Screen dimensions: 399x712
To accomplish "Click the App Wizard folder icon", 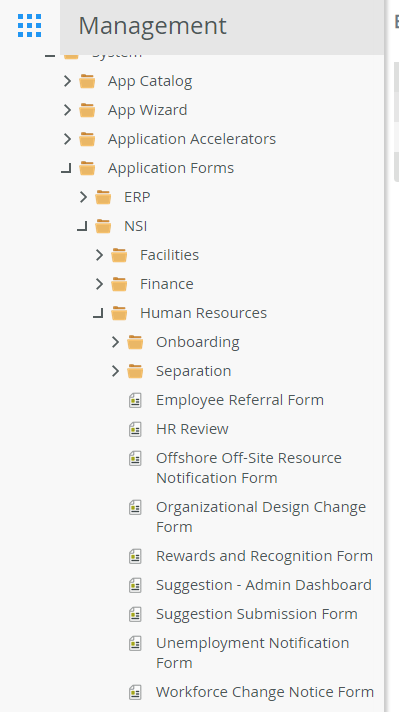I will tap(87, 110).
